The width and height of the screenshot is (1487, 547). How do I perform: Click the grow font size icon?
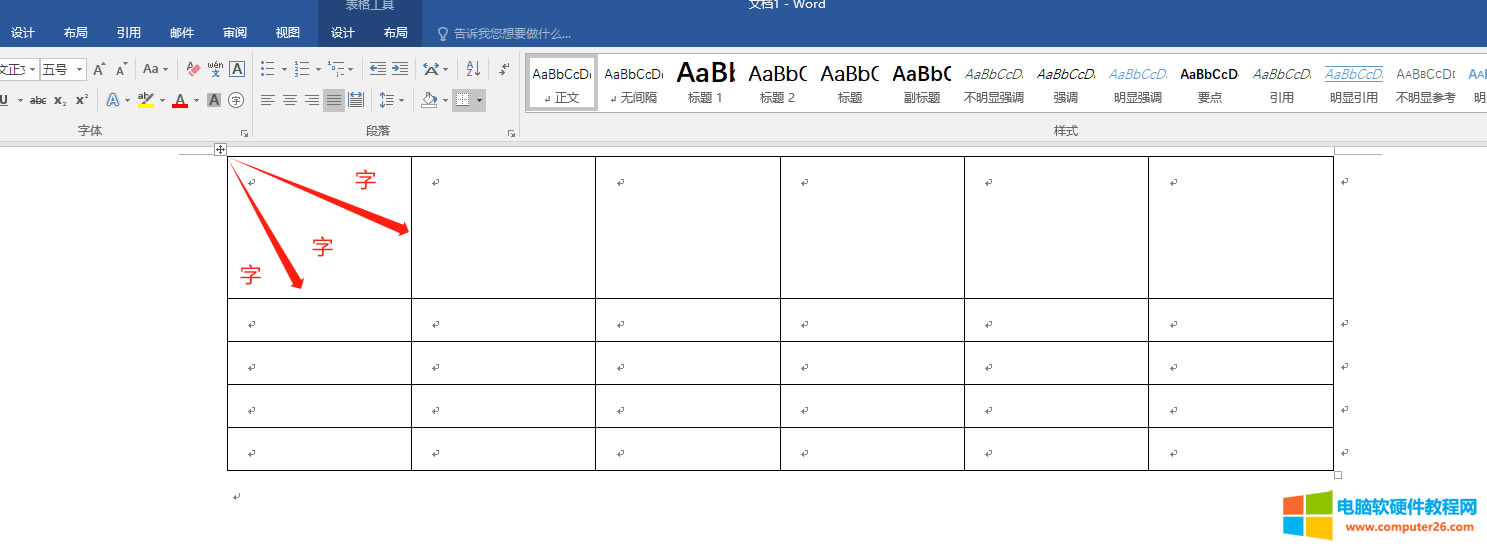coord(99,69)
